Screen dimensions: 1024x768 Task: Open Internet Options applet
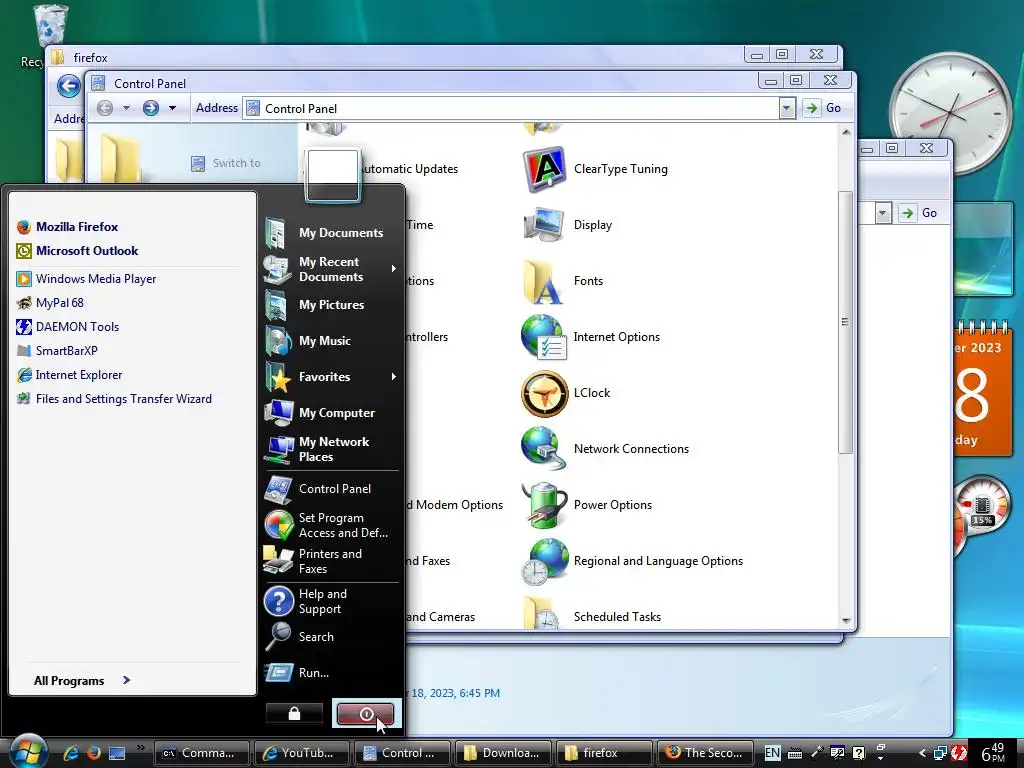[592, 337]
